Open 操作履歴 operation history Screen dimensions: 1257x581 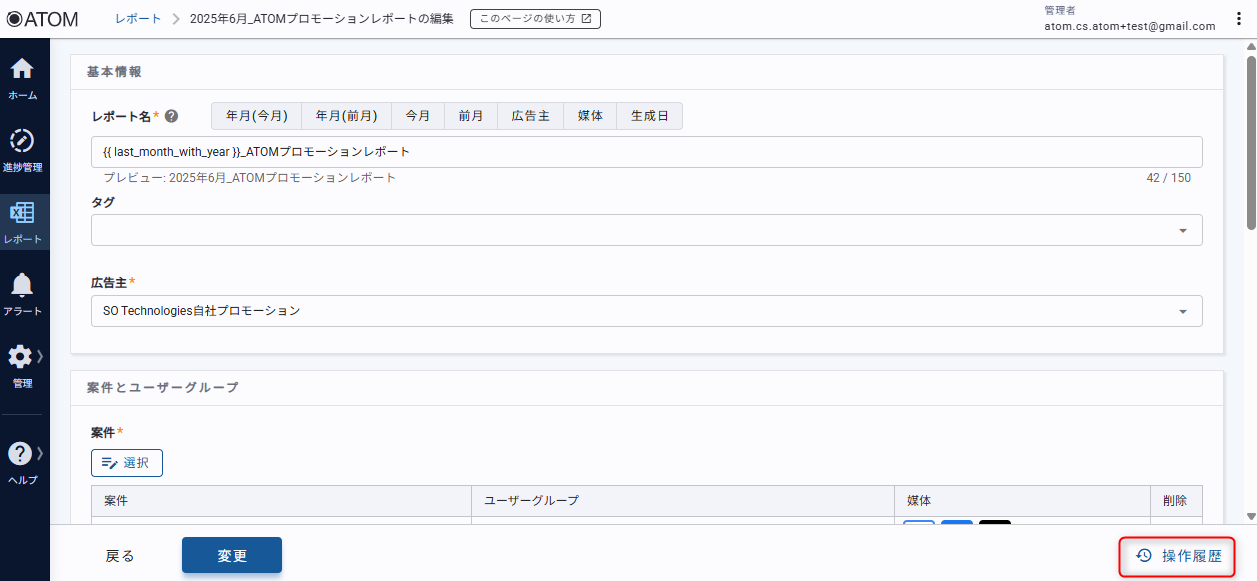click(x=1179, y=556)
